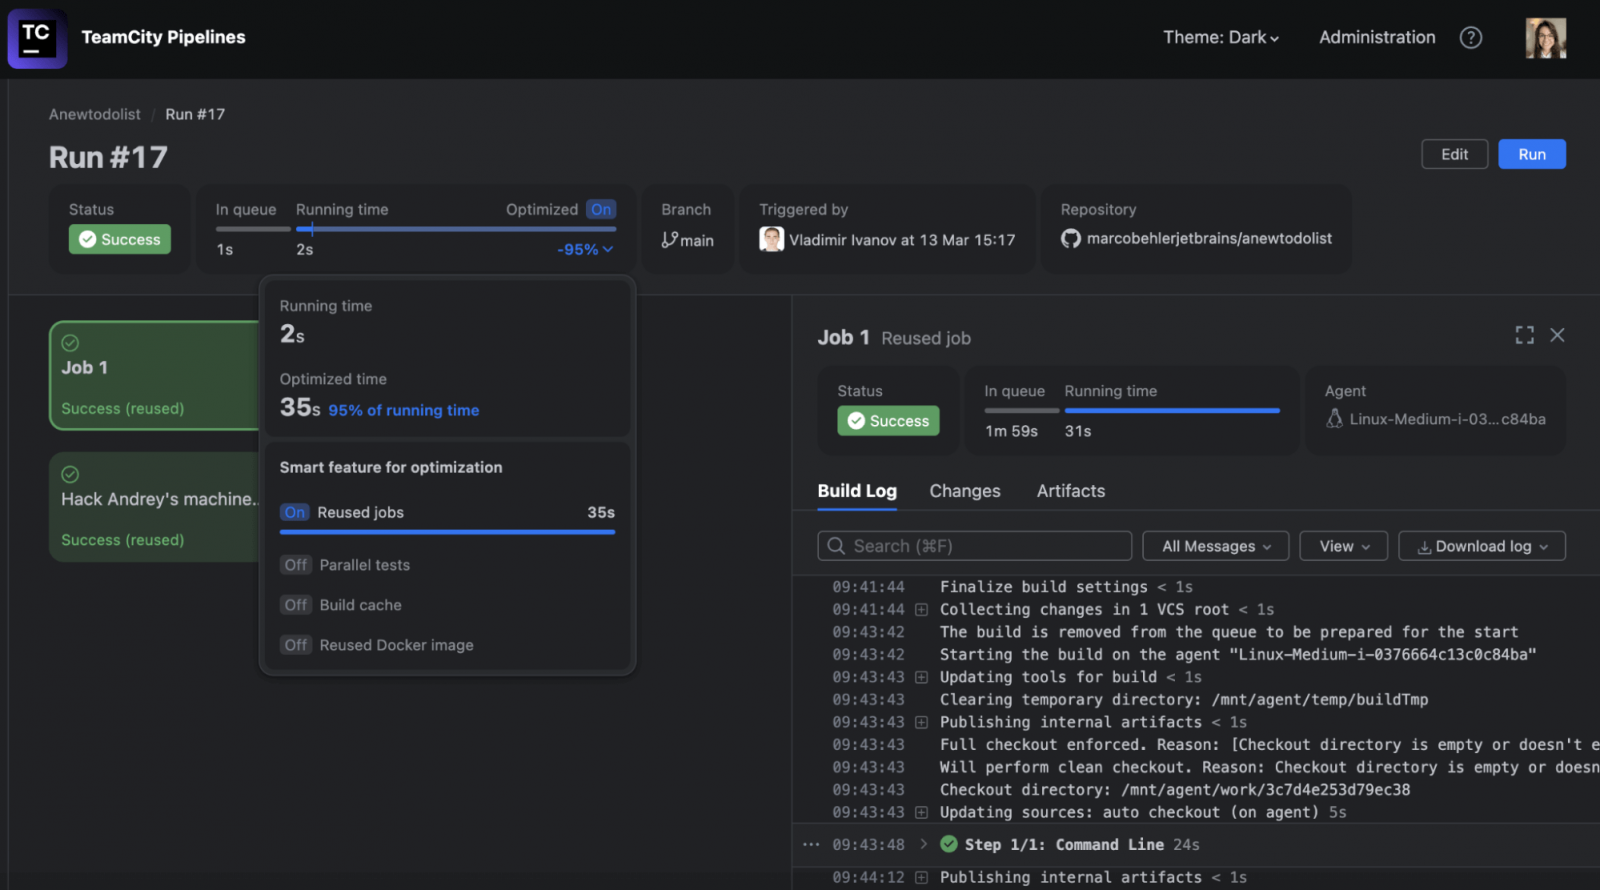Click the branch icon next to main
The height and width of the screenshot is (890, 1600).
click(669, 240)
